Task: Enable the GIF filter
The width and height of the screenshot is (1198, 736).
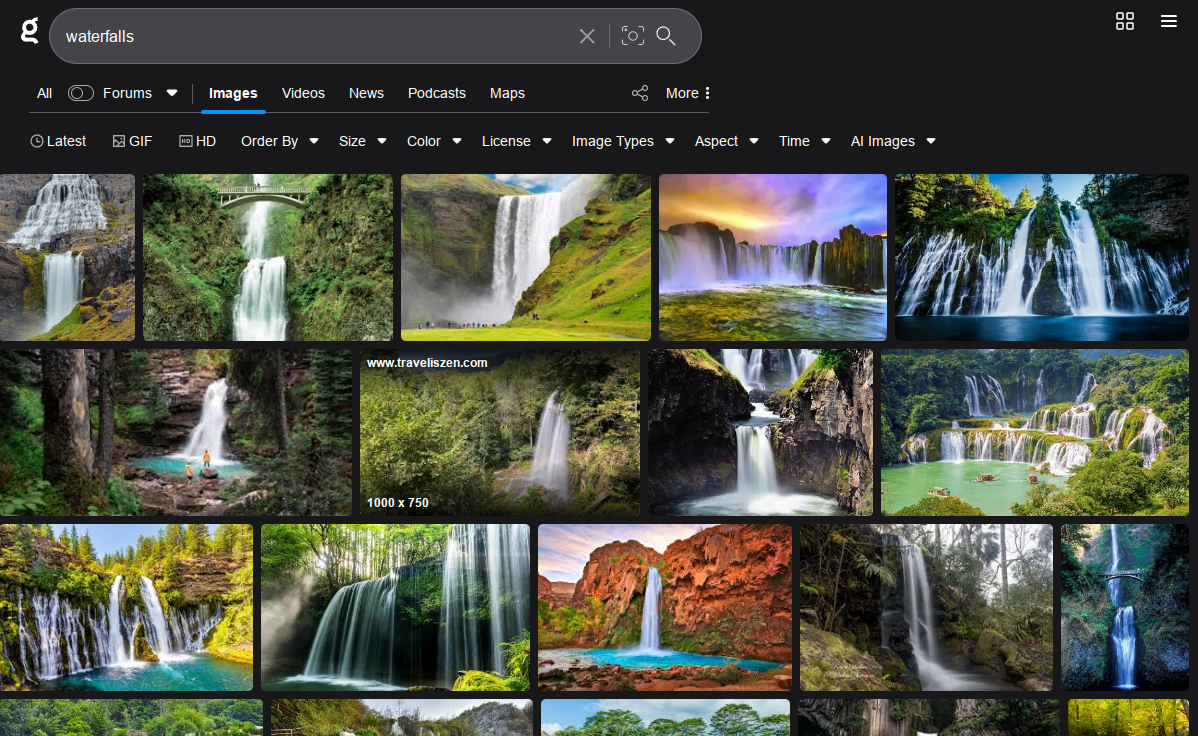Action: (132, 141)
